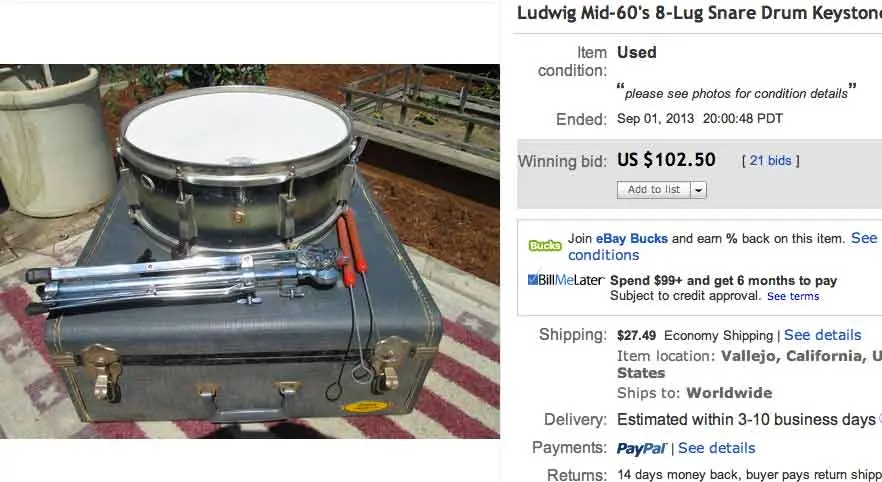
Task: Click the condition description quote text
Action: tap(736, 93)
